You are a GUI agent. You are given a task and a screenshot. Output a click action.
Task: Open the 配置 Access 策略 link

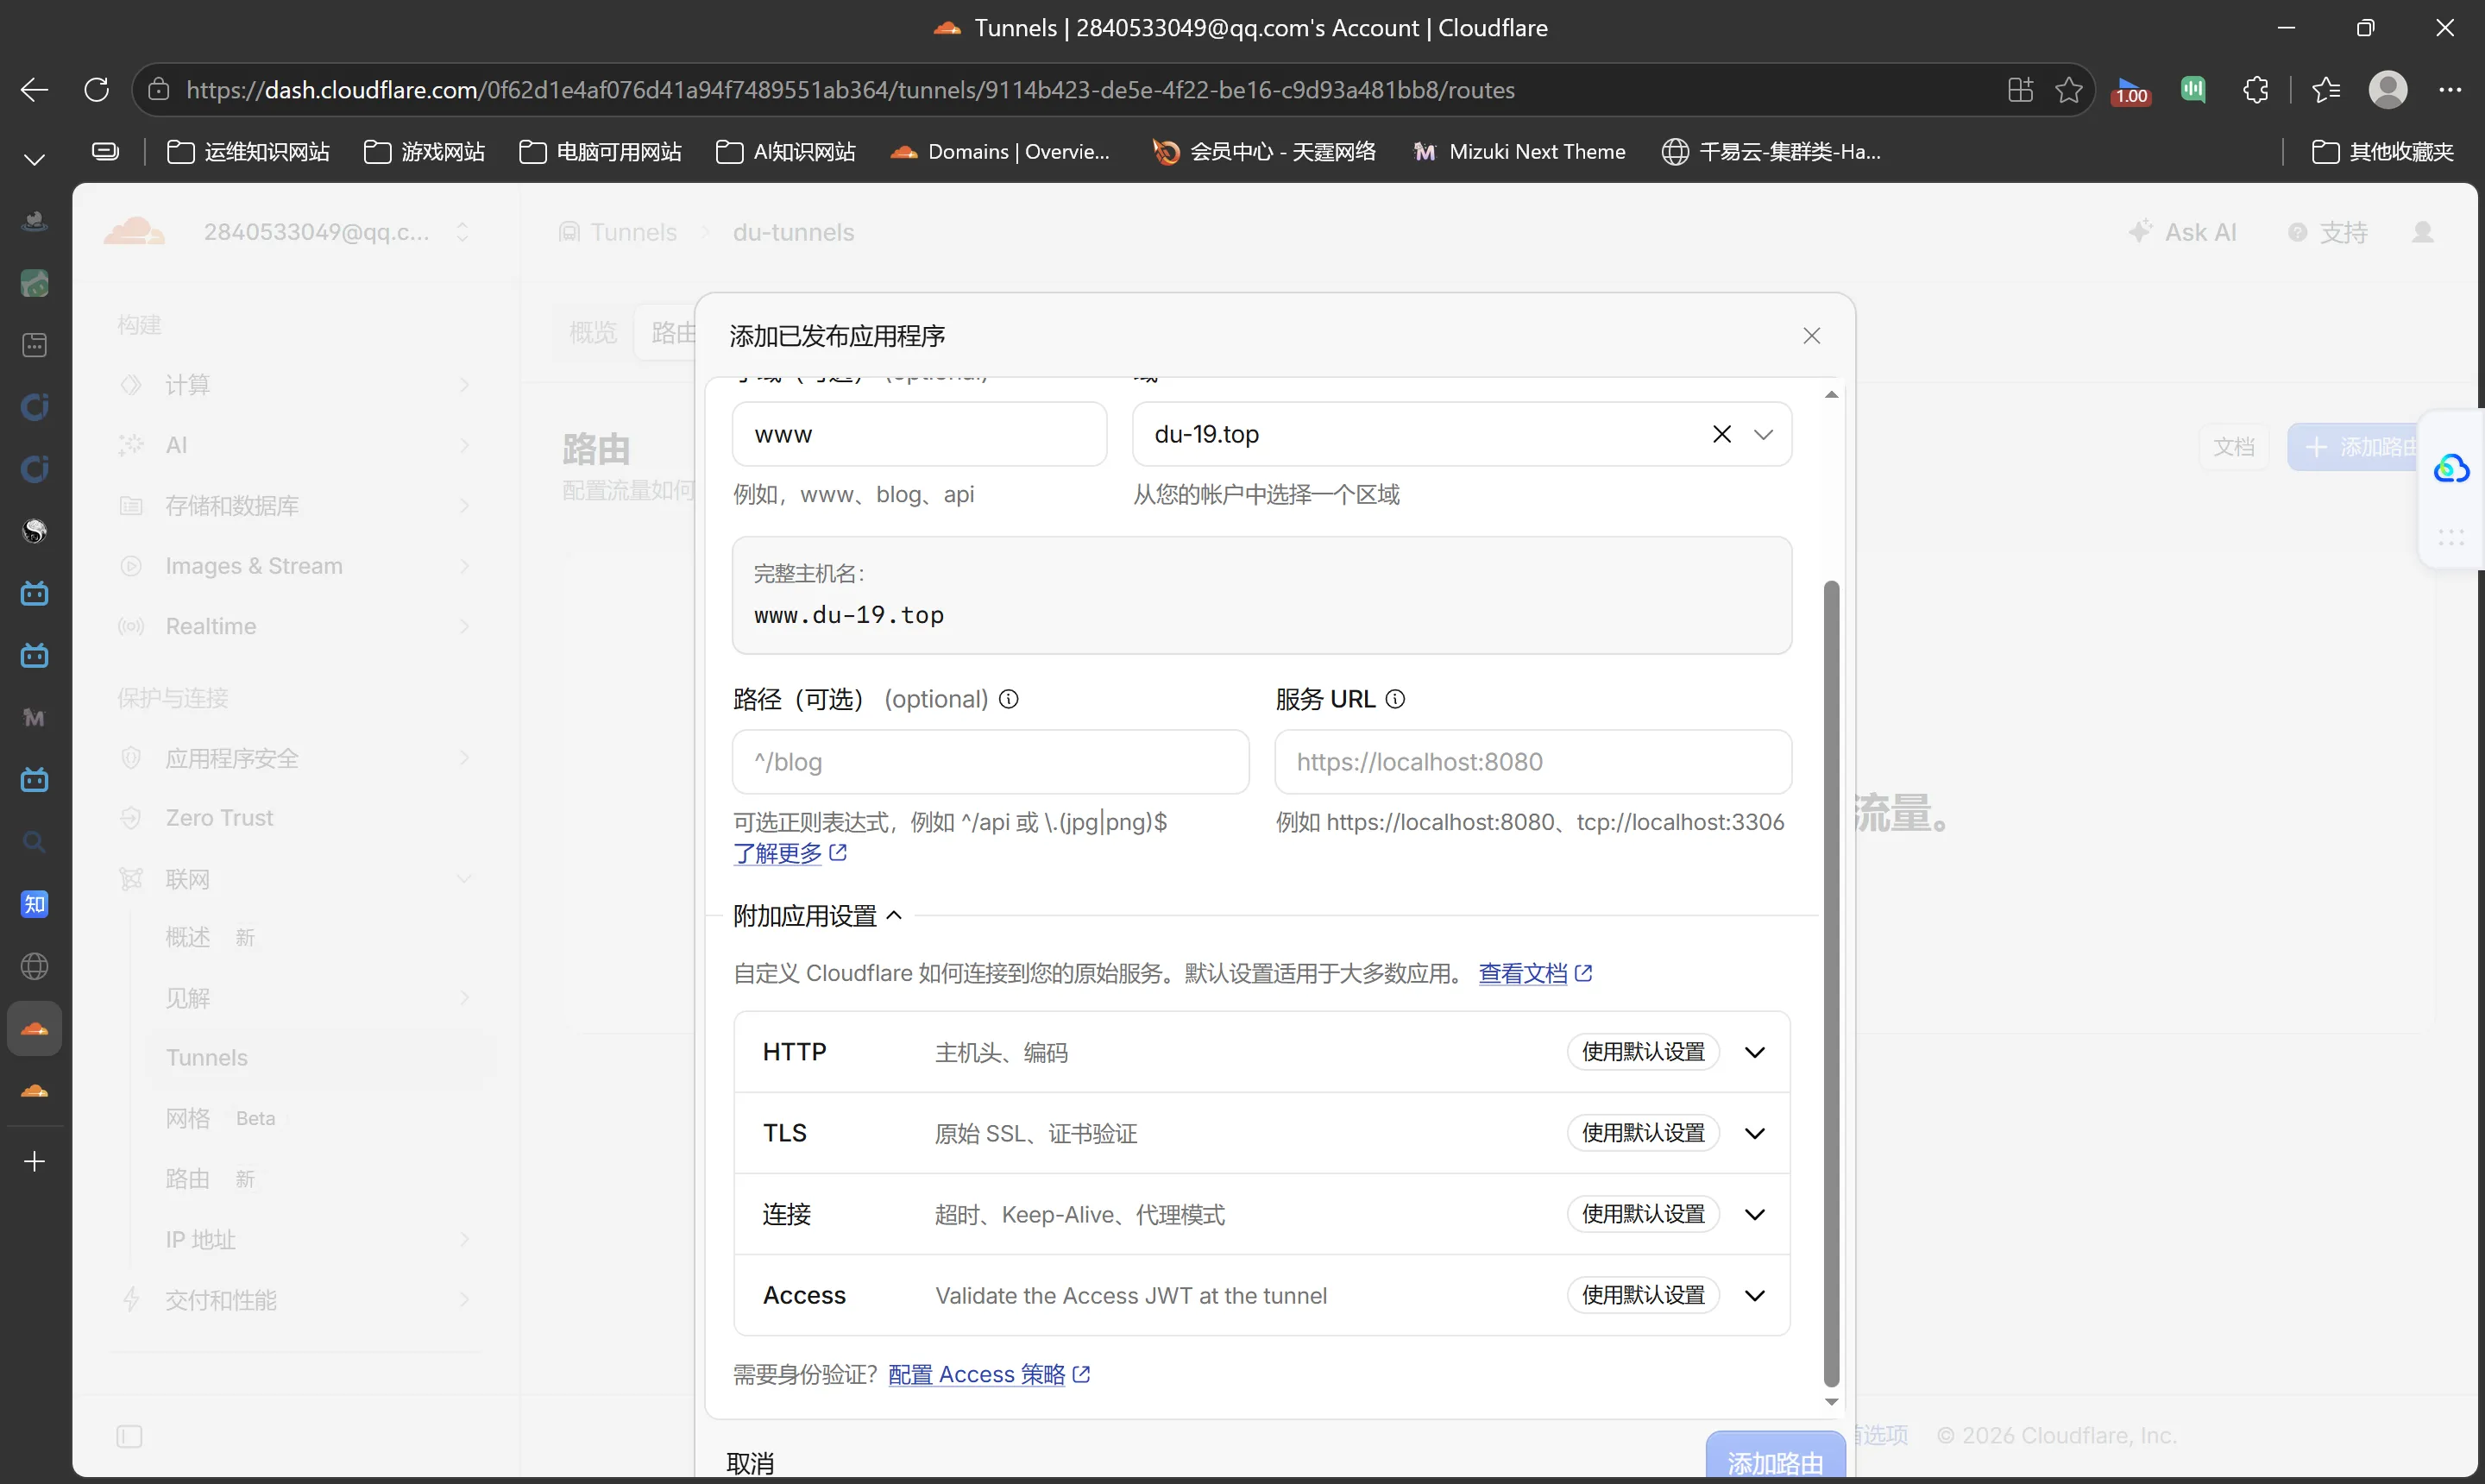click(x=989, y=1374)
